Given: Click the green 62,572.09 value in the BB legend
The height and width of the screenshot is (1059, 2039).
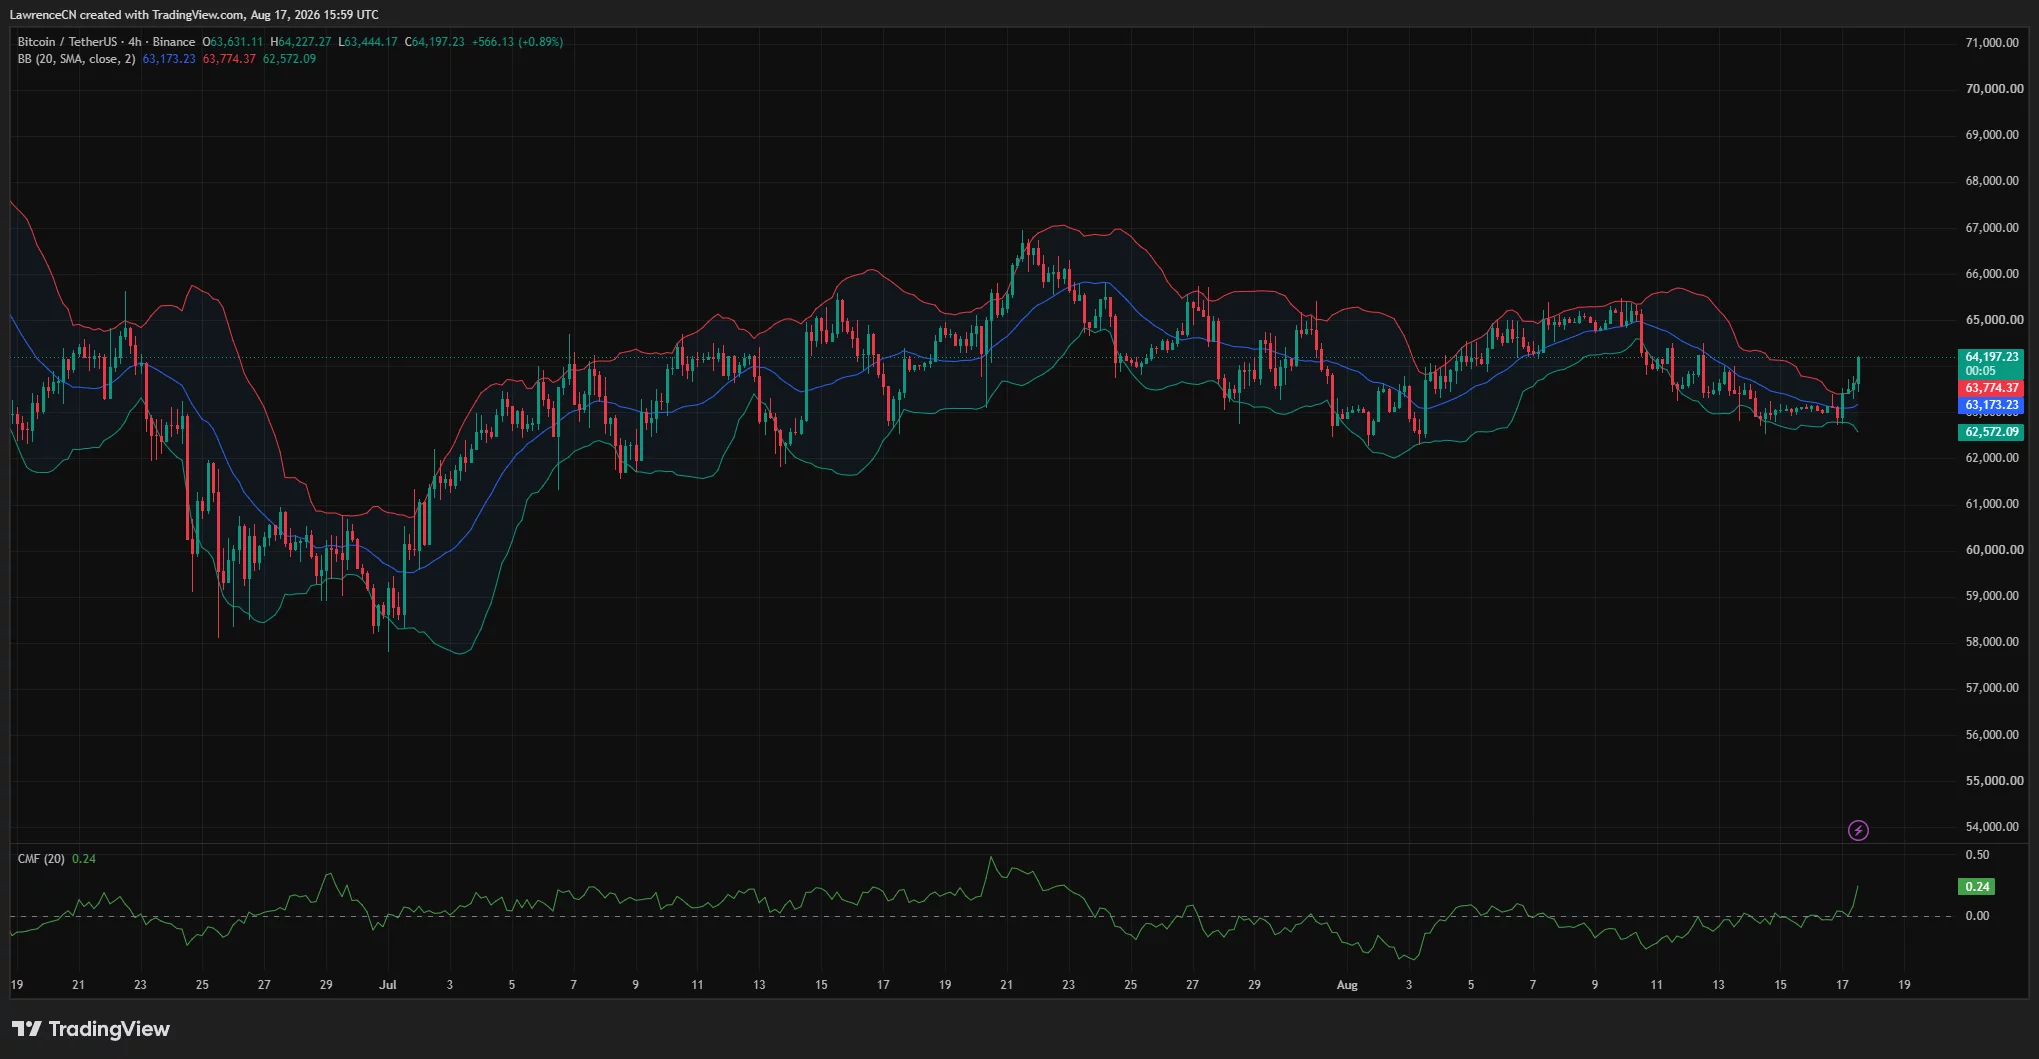Looking at the screenshot, I should [289, 59].
